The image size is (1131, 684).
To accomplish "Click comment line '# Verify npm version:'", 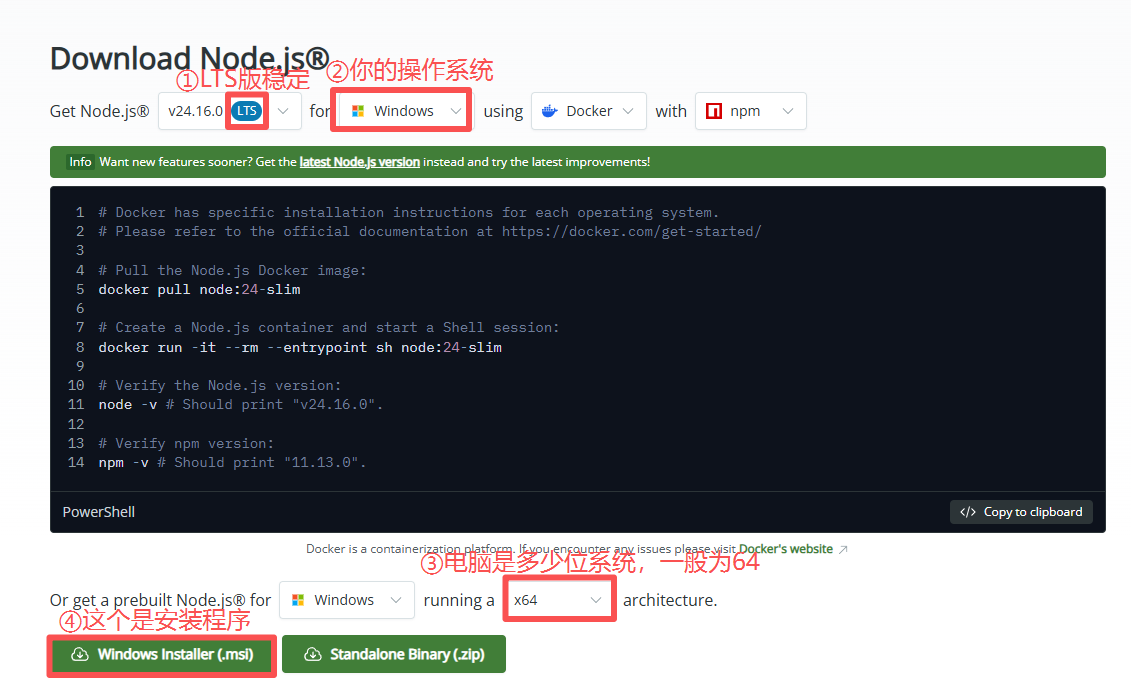I will pyautogui.click(x=186, y=443).
